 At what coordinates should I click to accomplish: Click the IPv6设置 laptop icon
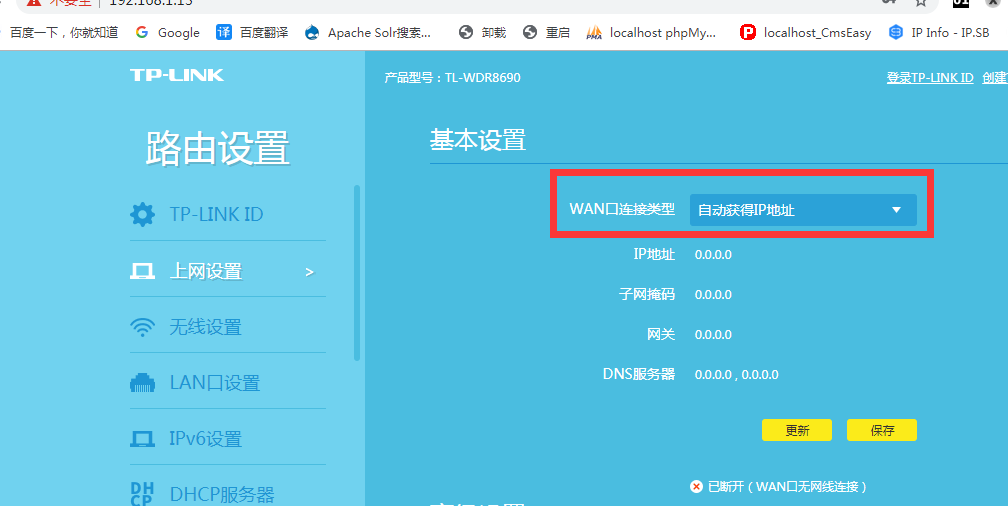tap(142, 439)
